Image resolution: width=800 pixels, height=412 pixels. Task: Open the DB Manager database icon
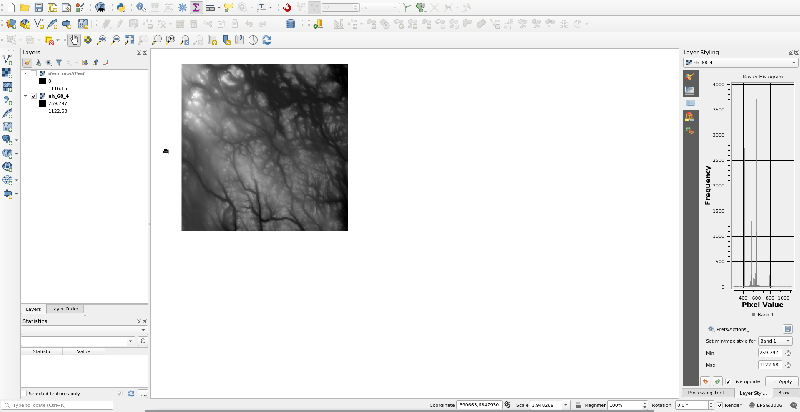290,23
